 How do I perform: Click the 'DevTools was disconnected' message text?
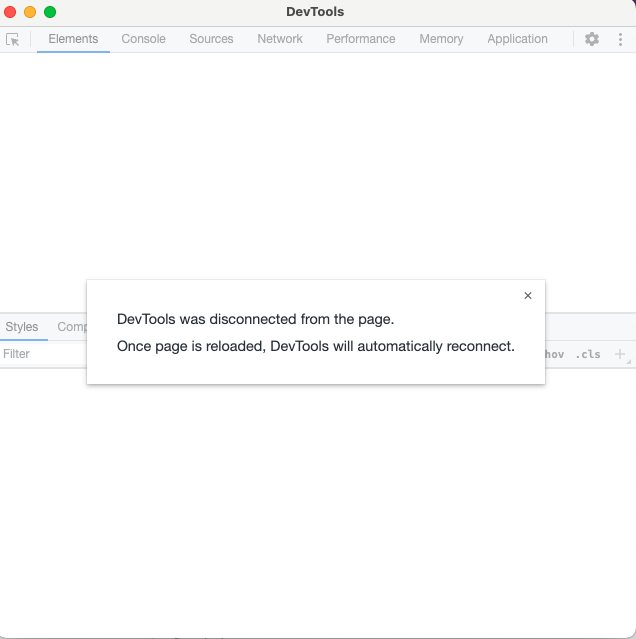pos(255,319)
